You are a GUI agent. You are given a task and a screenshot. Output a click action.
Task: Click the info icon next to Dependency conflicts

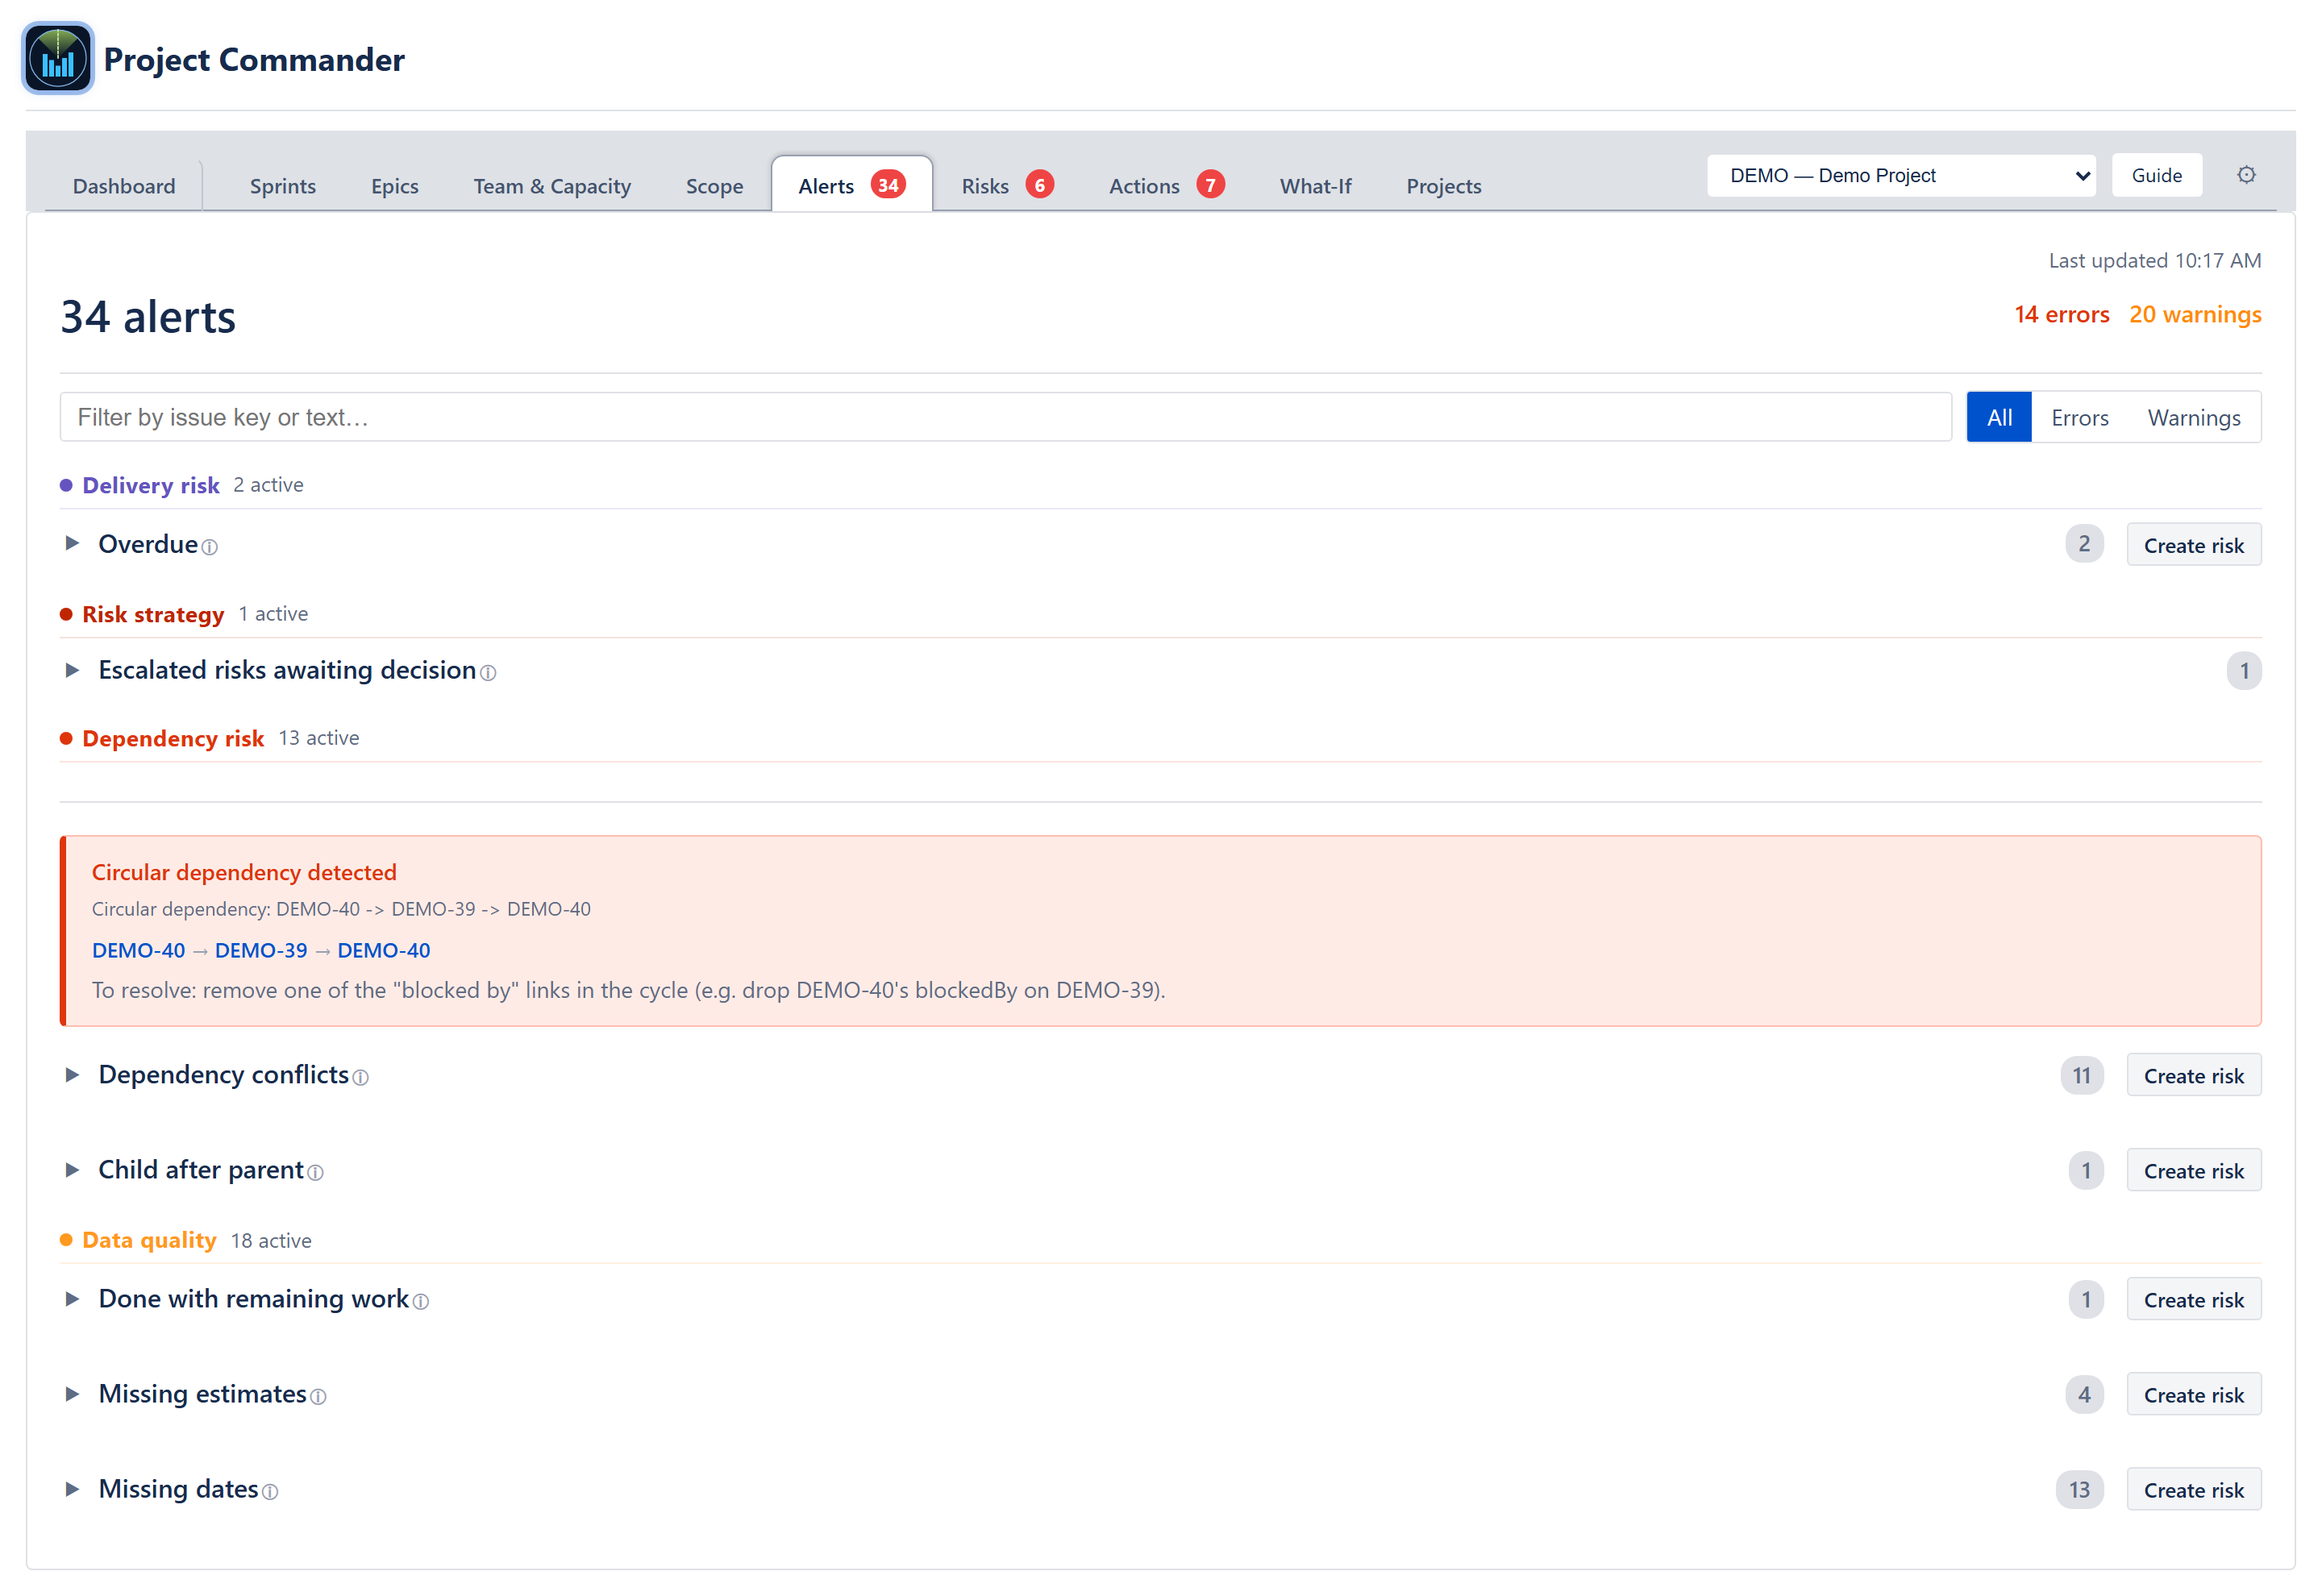pyautogui.click(x=361, y=1077)
